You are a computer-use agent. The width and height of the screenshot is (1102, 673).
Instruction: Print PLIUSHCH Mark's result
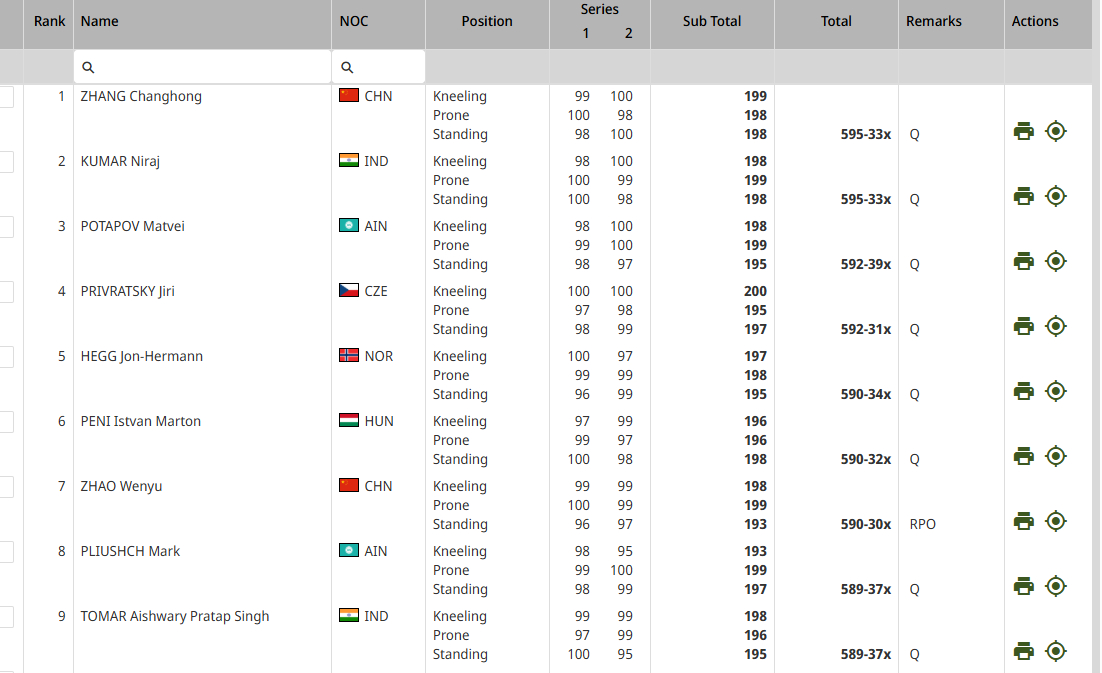[1023, 586]
